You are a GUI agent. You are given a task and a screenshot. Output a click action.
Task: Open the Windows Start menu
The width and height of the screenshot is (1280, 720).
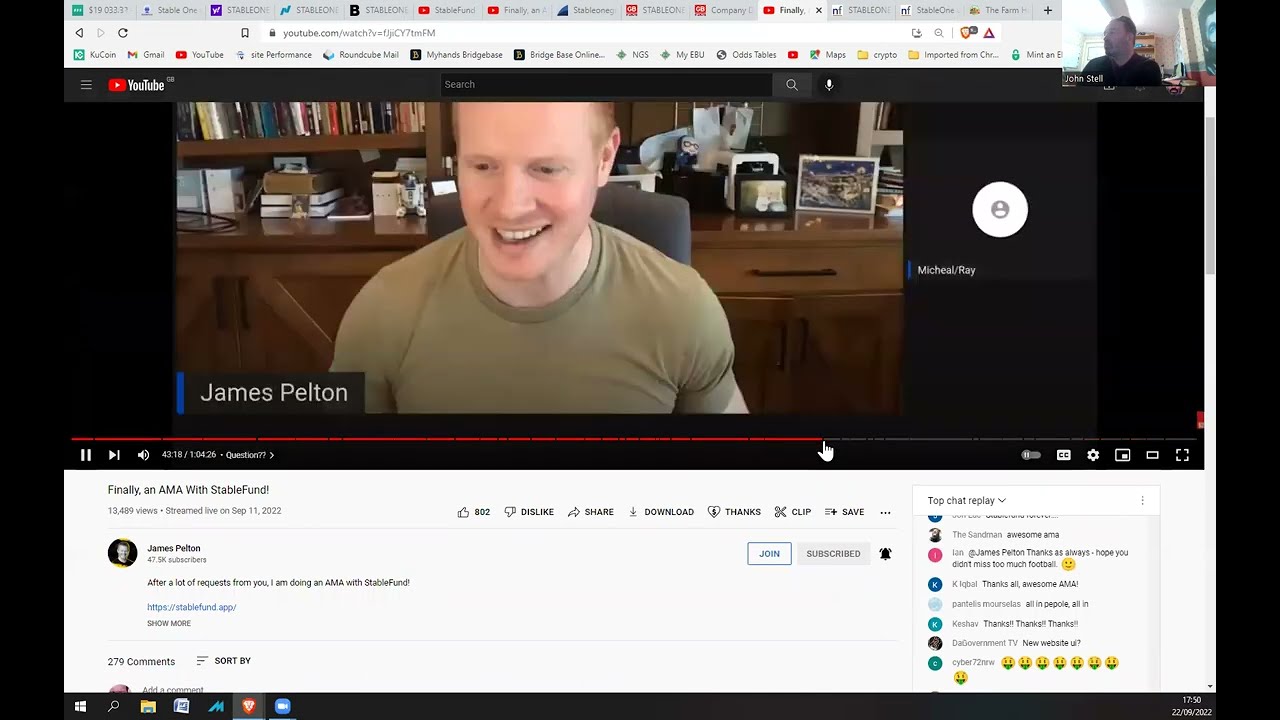(x=80, y=706)
